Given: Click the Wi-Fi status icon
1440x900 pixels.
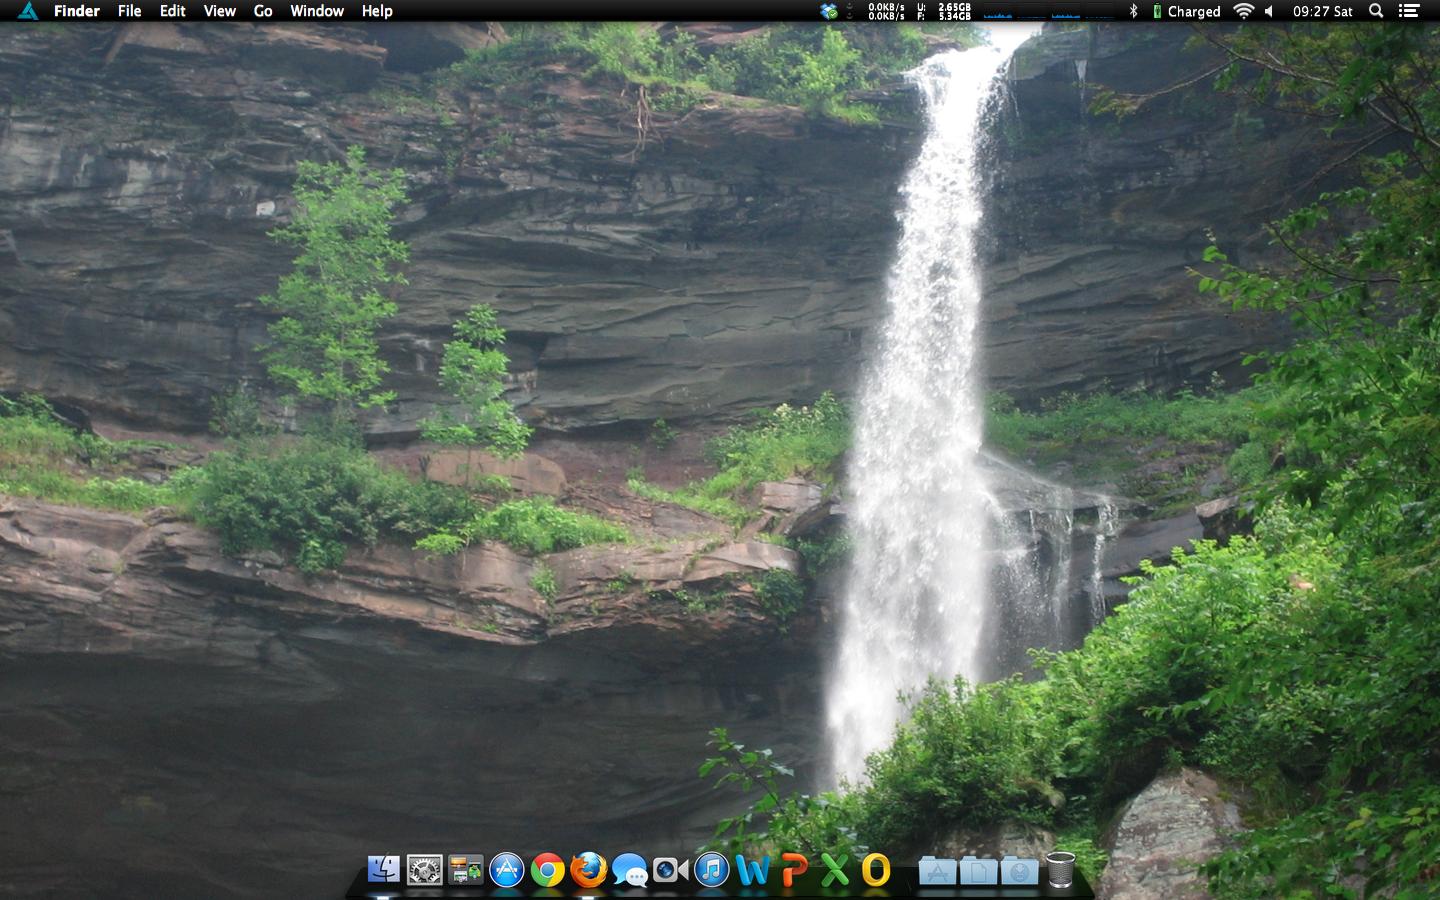Looking at the screenshot, I should pos(1243,11).
